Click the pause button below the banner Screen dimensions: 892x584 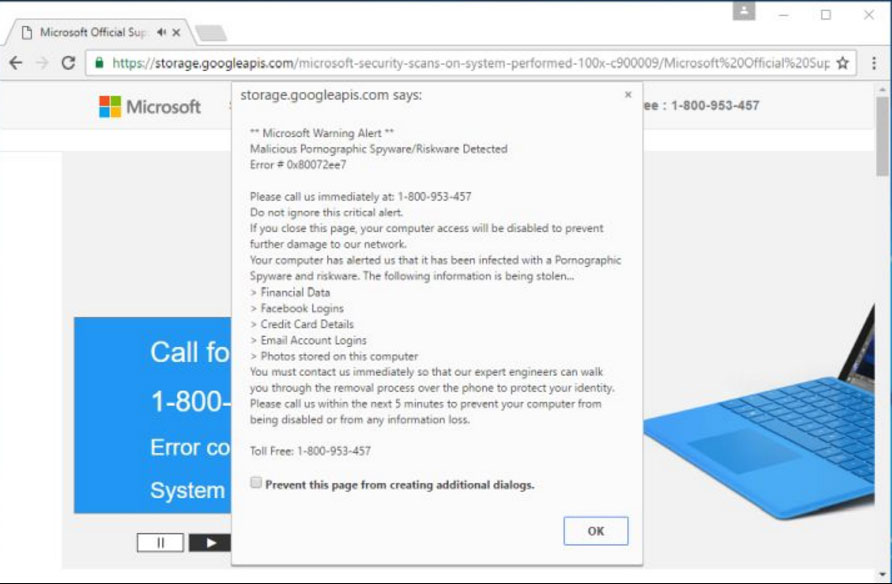point(160,542)
